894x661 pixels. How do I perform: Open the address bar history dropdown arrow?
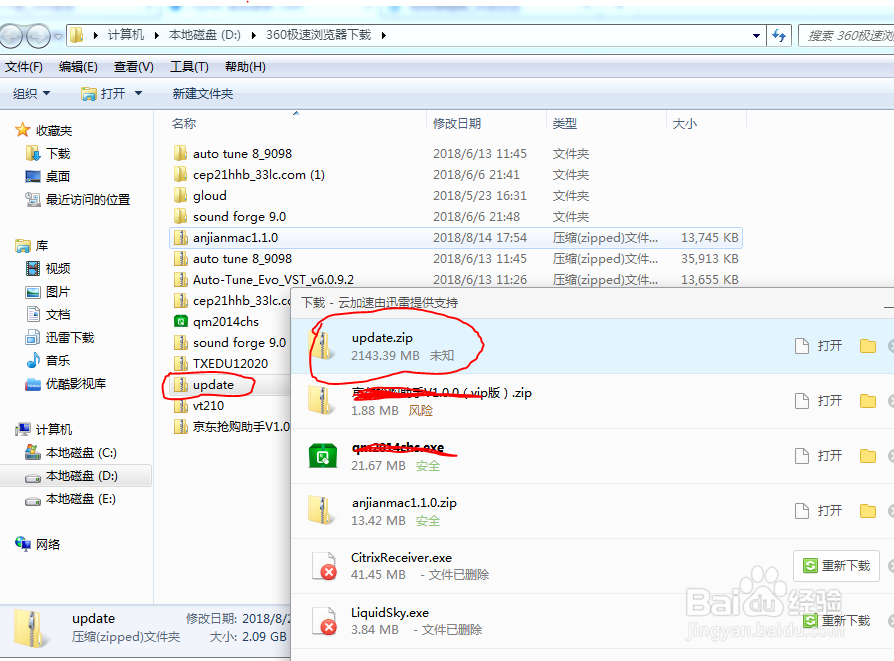(x=756, y=36)
